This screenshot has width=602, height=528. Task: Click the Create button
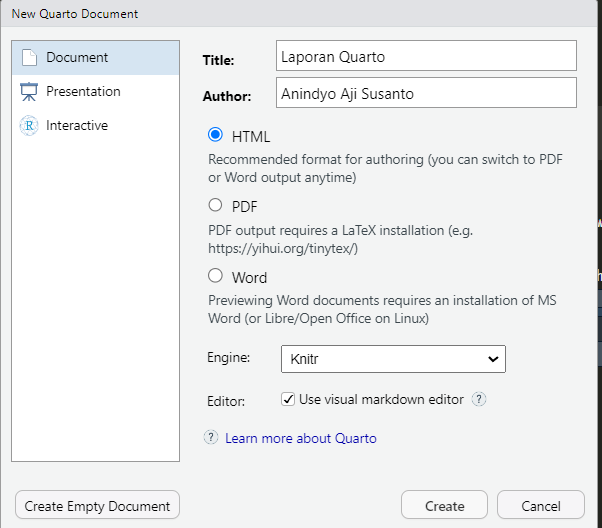point(445,505)
